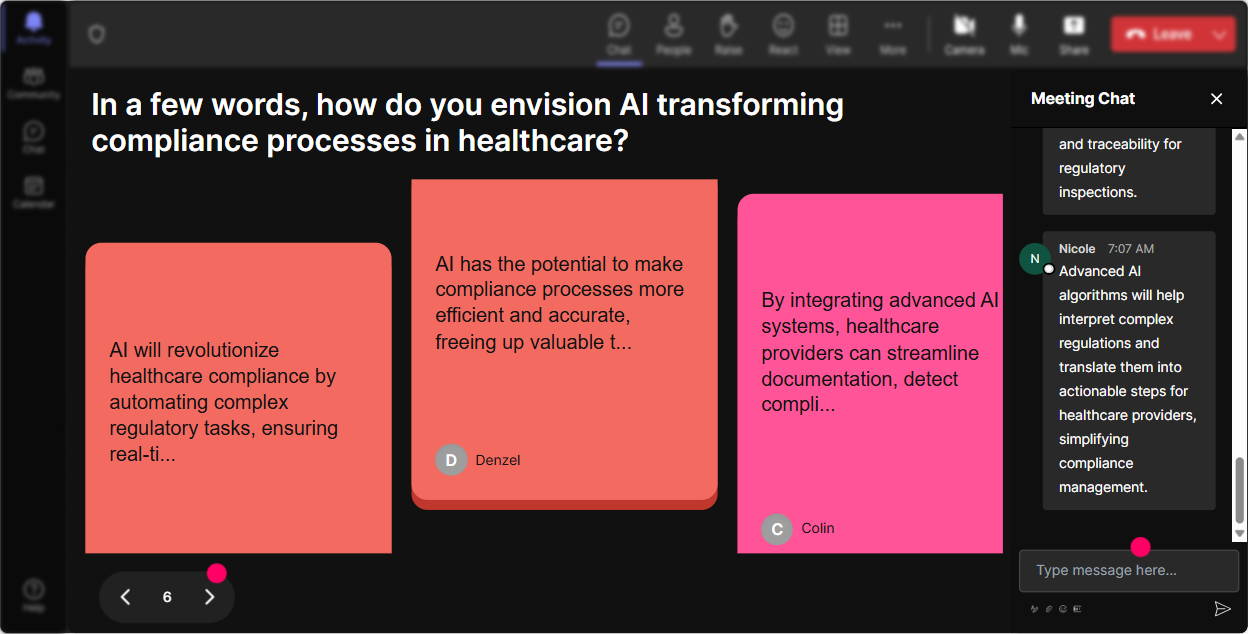Click Denzel's avatar on the card
This screenshot has height=634, width=1248.
(x=451, y=460)
